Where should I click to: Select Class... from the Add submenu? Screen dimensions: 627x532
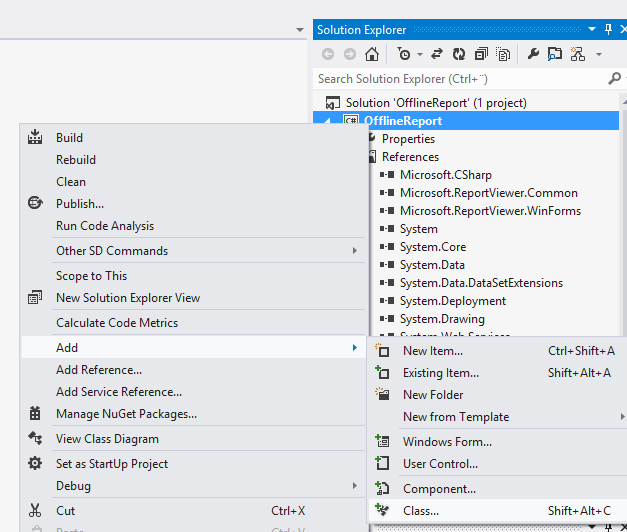click(420, 511)
